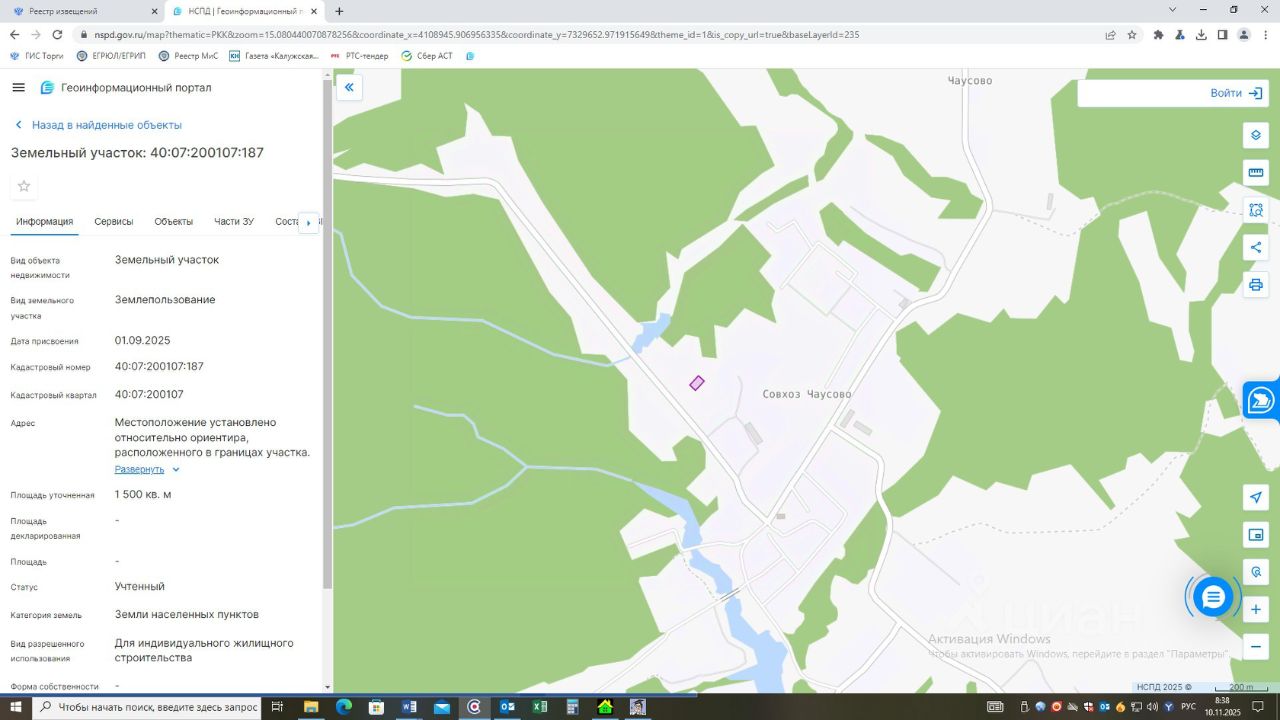Open the РТС-тендер bookmark
Screen dimensions: 1280x720
coord(360,56)
